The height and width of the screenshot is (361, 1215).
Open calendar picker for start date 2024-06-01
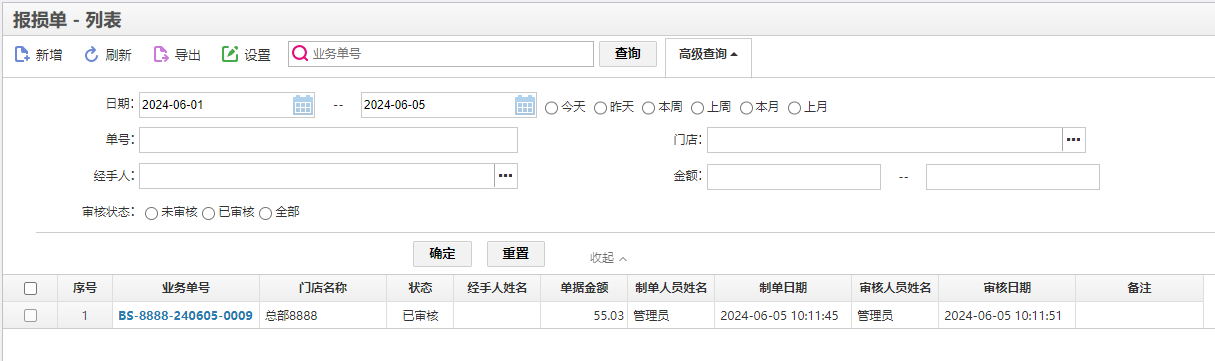tap(303, 105)
